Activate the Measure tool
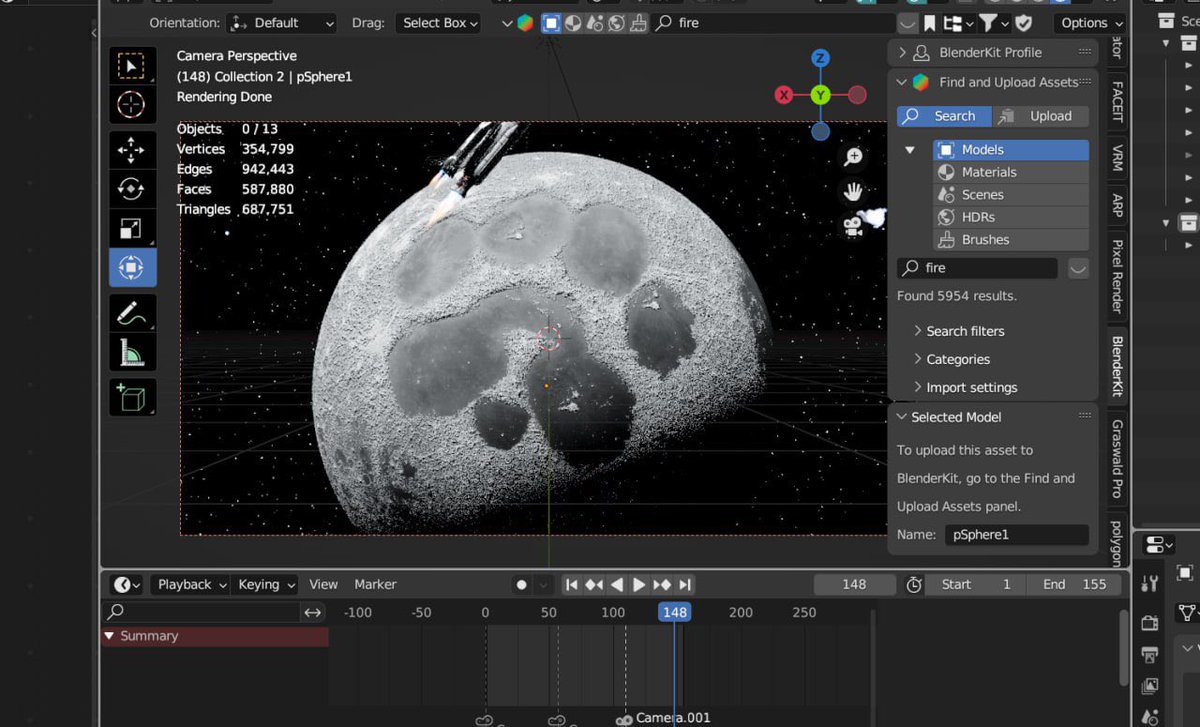The height and width of the screenshot is (727, 1200). (x=131, y=352)
